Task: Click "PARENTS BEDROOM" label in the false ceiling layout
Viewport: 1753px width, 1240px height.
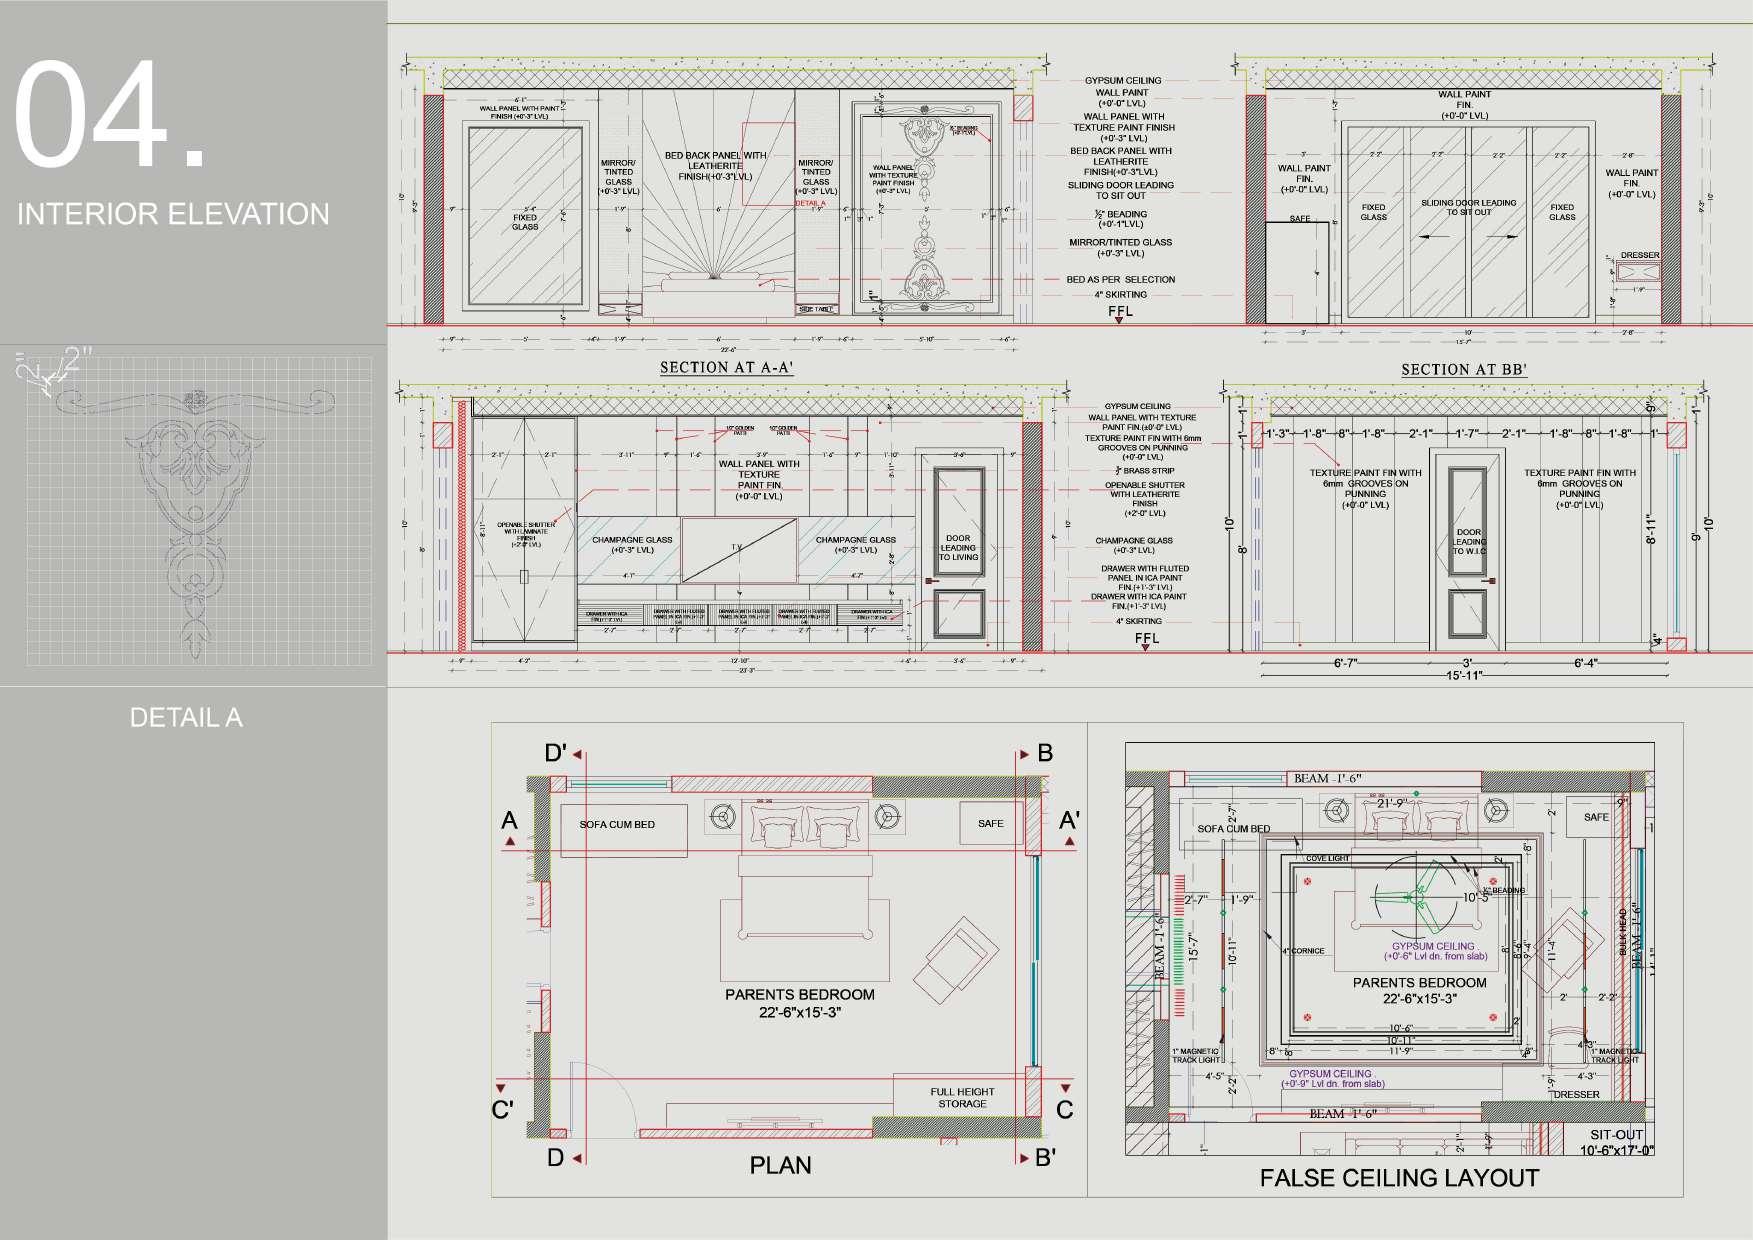Action: pyautogui.click(x=1420, y=983)
